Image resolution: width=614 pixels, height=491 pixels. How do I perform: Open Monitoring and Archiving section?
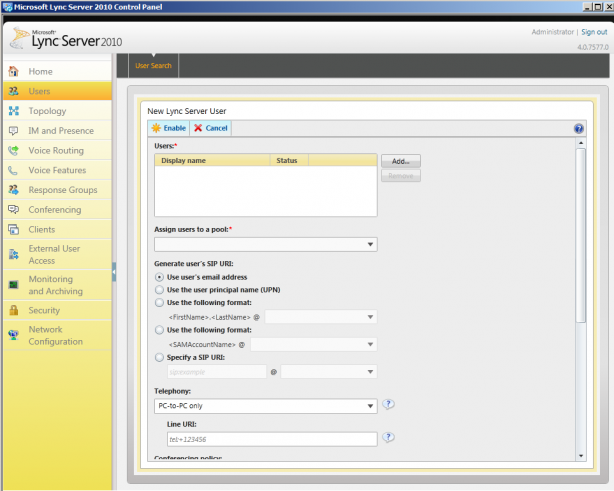coord(56,285)
